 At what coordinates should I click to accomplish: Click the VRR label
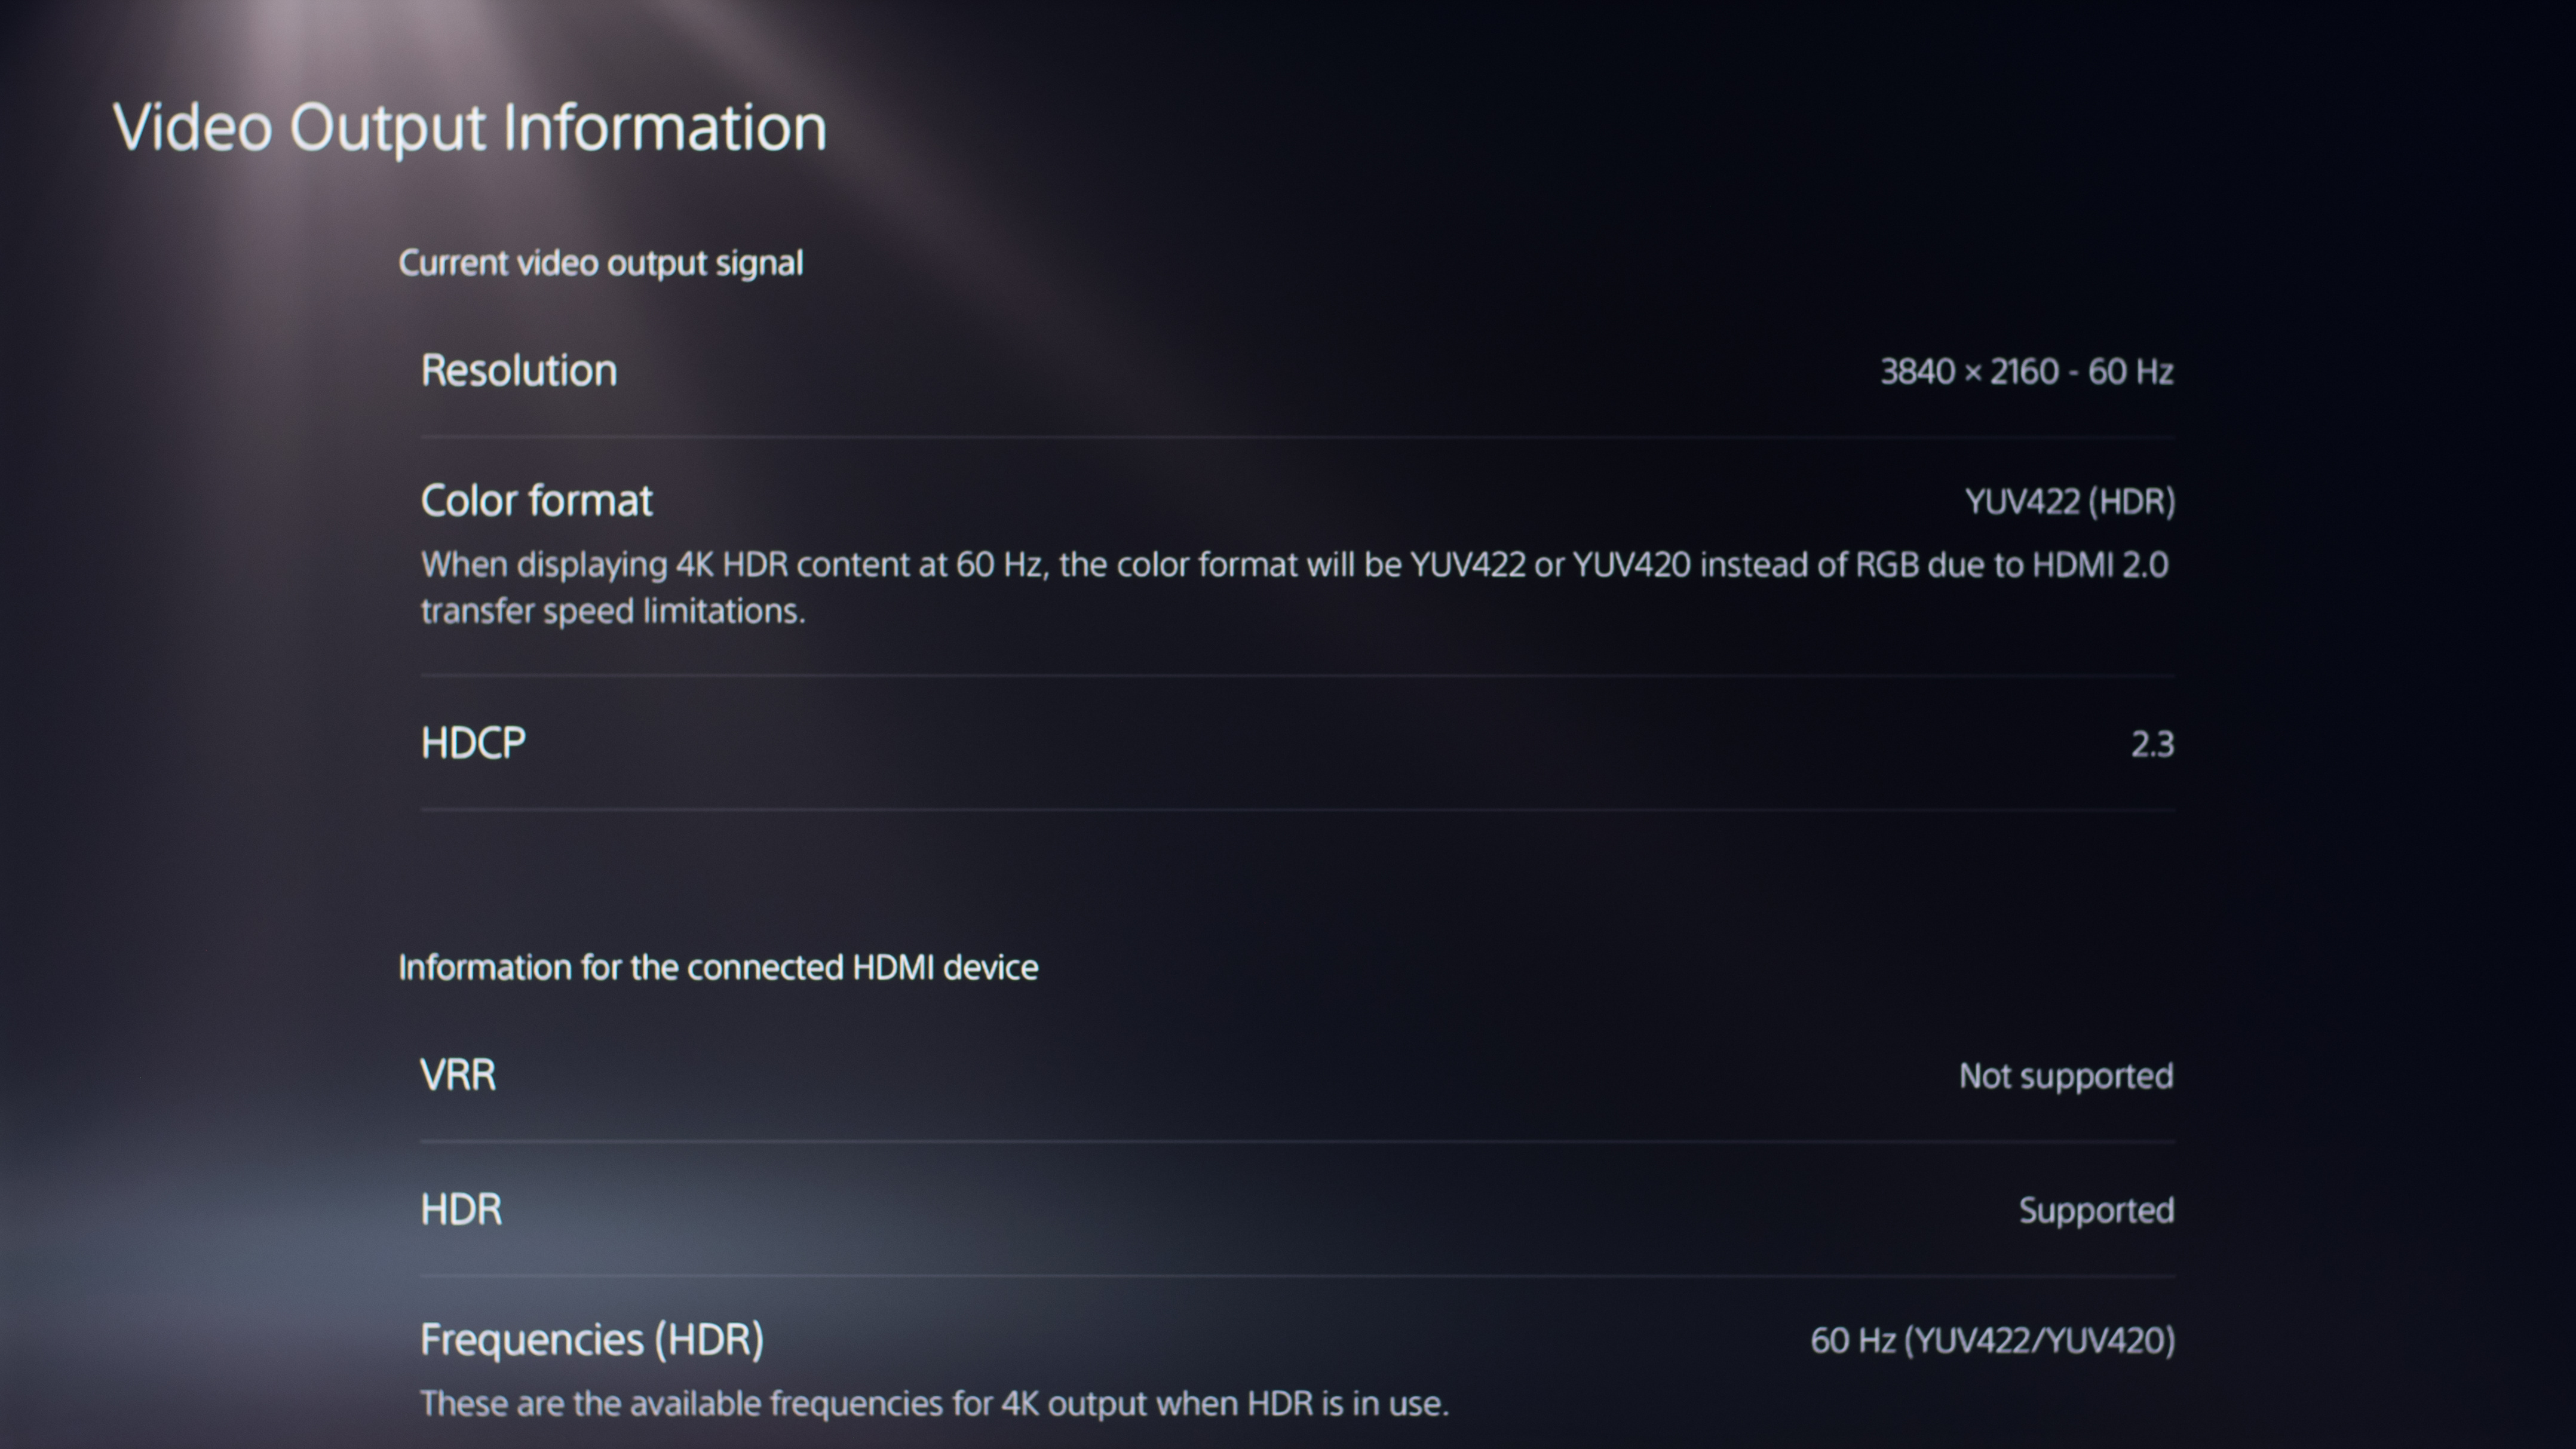coord(458,1075)
